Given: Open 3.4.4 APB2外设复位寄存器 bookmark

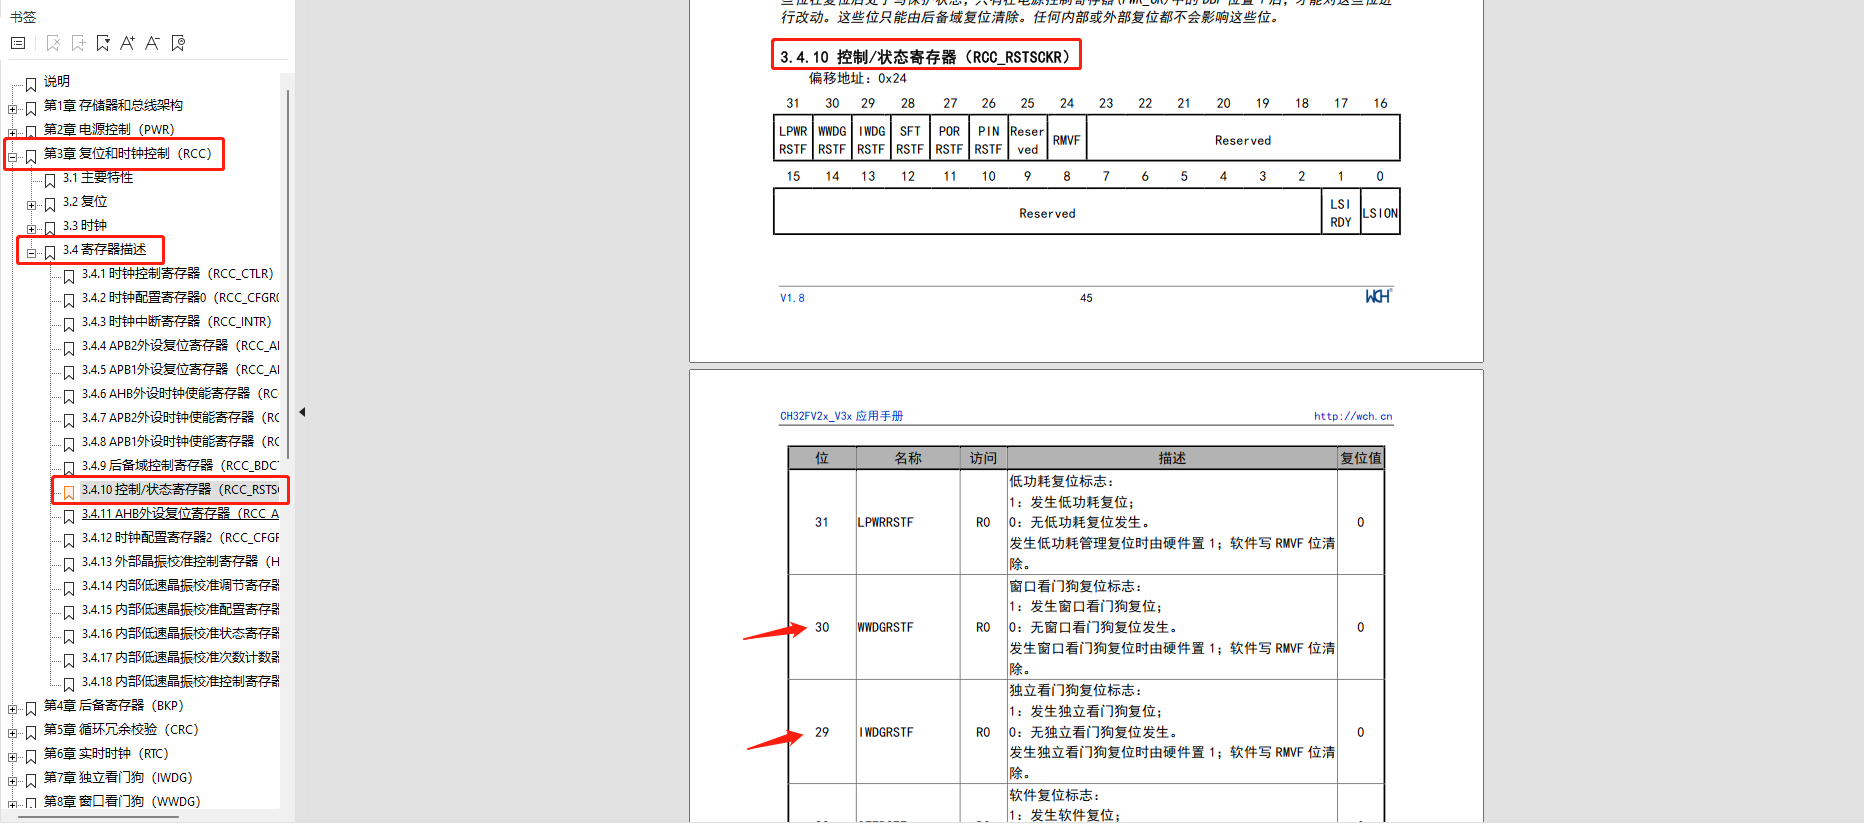Looking at the screenshot, I should (180, 345).
